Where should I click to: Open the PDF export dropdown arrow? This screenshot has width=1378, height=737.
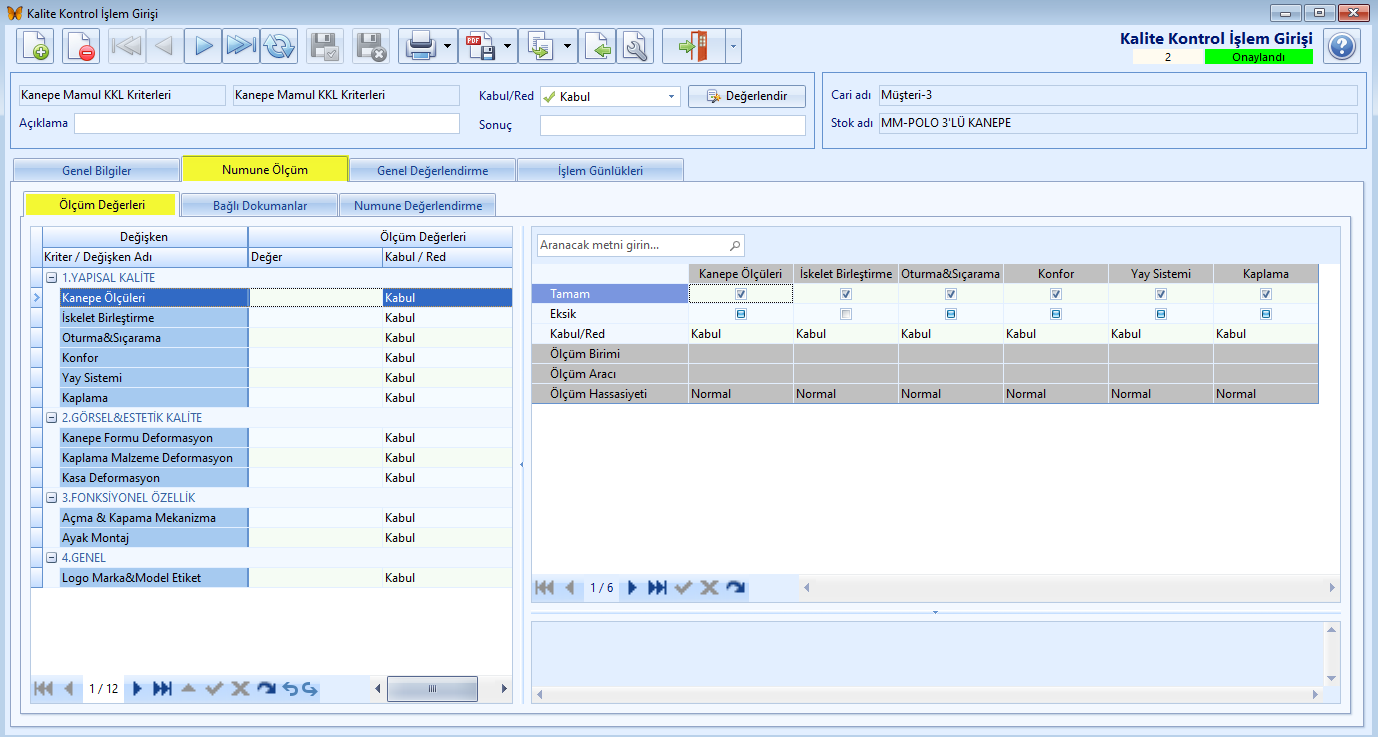click(509, 46)
